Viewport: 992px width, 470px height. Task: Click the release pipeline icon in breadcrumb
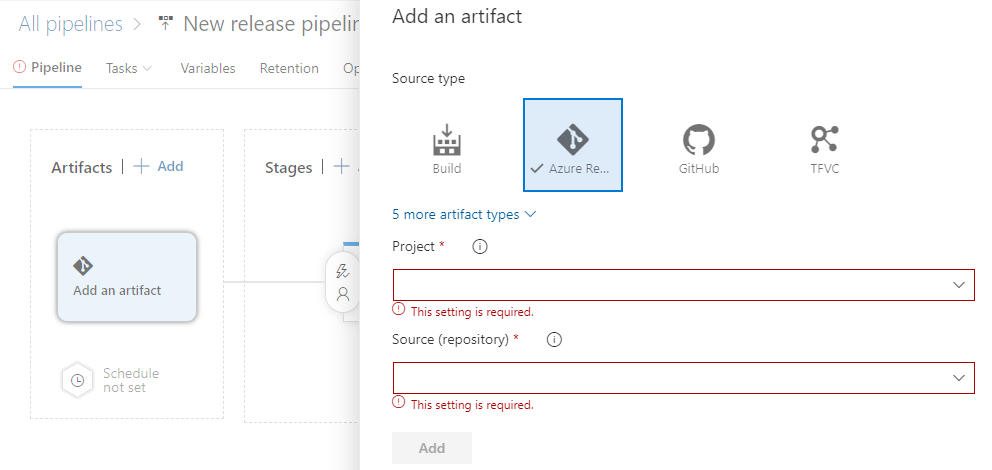point(165,23)
